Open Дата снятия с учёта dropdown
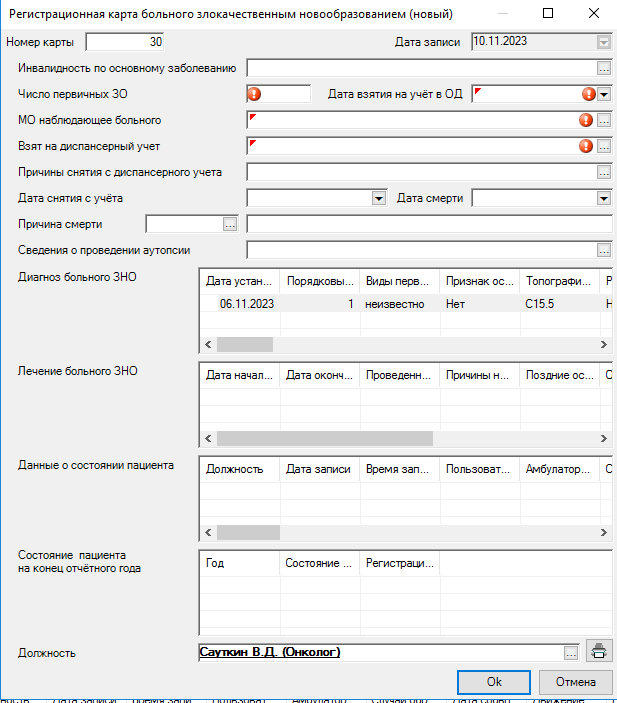This screenshot has width=617, height=703. 379,198
